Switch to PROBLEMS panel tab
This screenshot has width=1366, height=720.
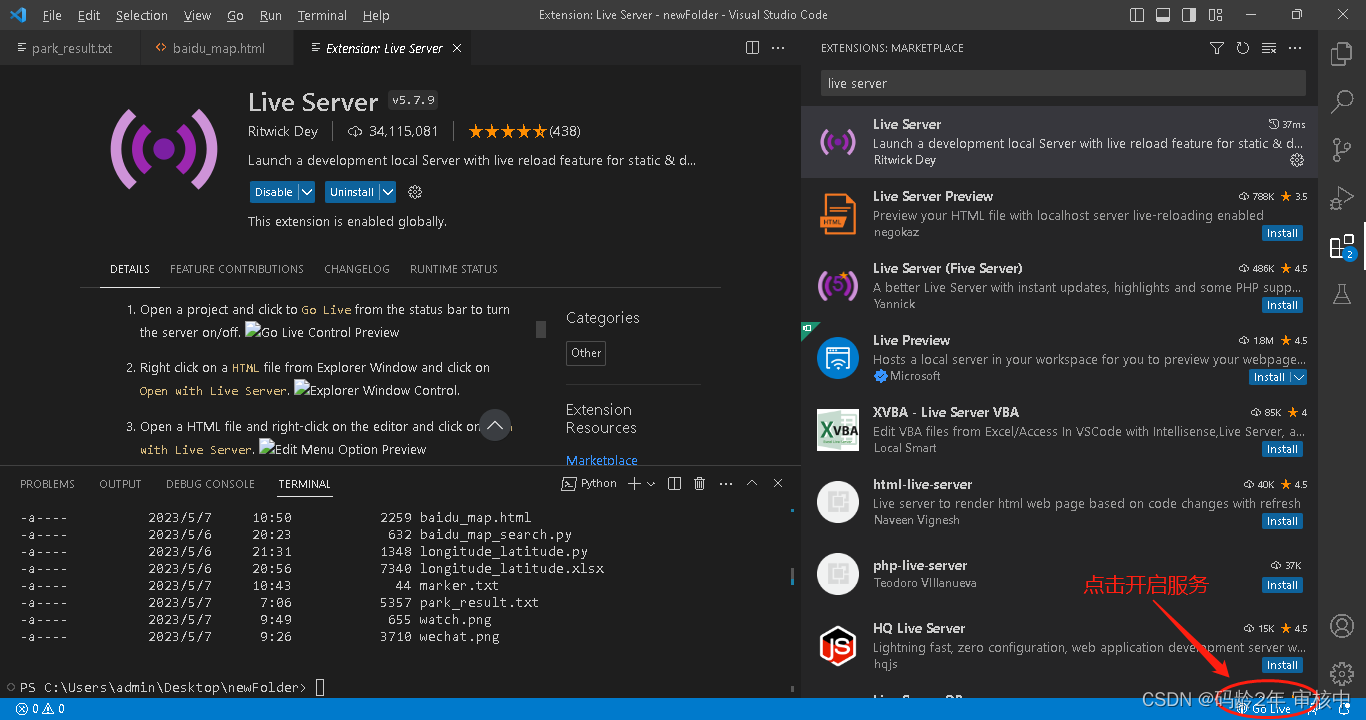47,484
